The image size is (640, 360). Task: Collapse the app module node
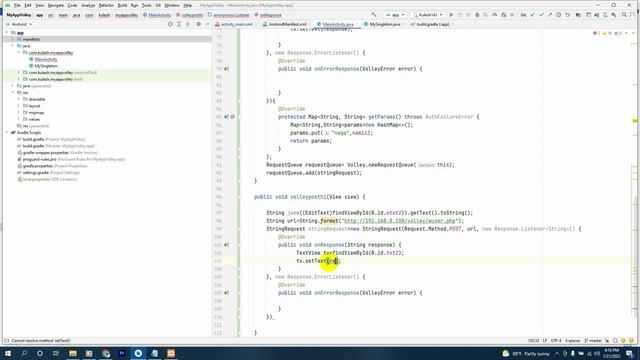click(7, 33)
